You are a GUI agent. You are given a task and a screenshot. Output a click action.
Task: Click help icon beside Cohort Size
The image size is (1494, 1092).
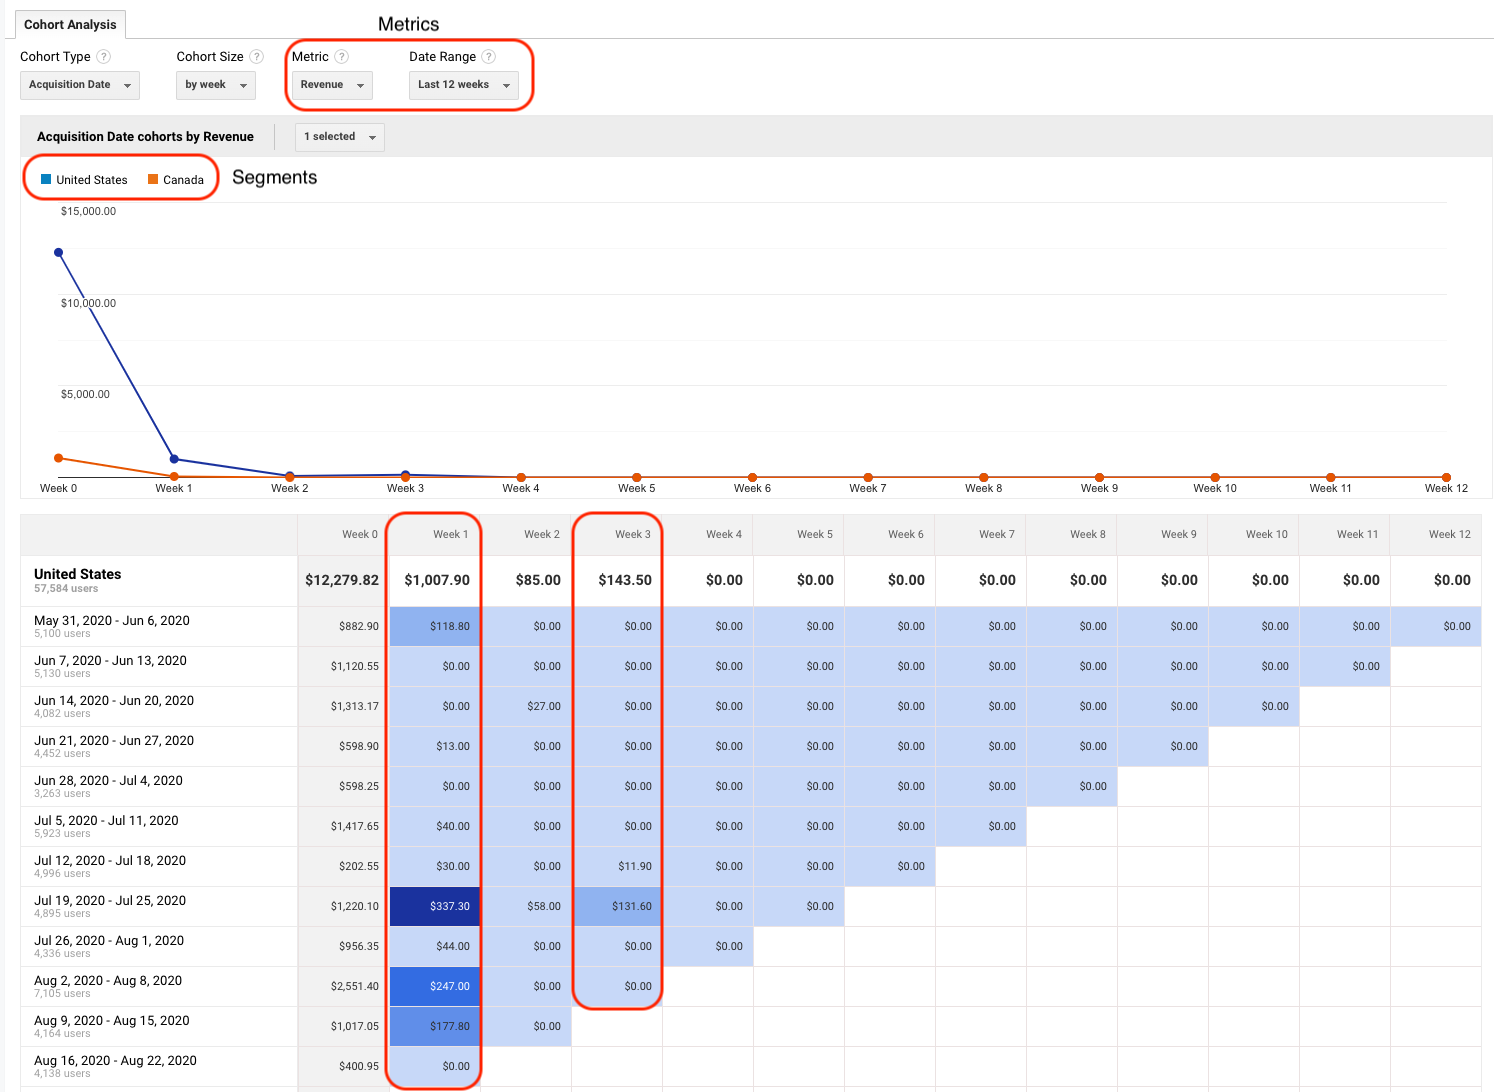(257, 57)
